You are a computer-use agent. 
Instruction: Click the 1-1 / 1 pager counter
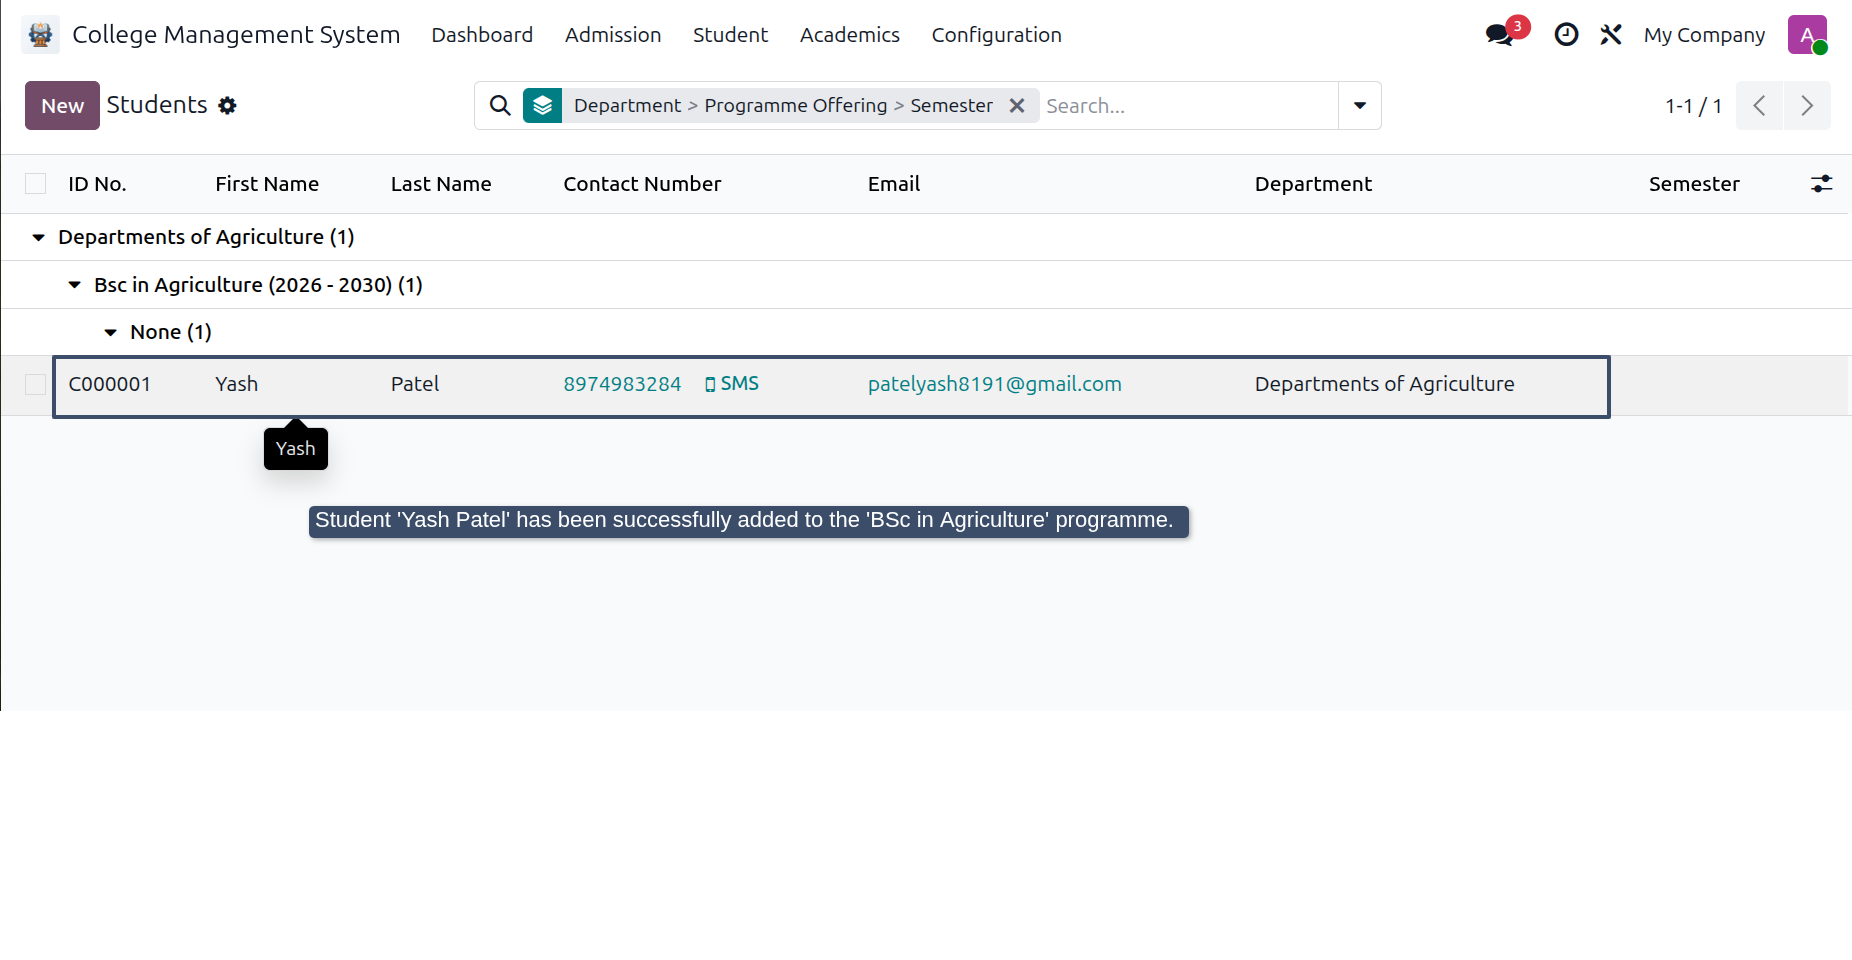pyautogui.click(x=1693, y=106)
